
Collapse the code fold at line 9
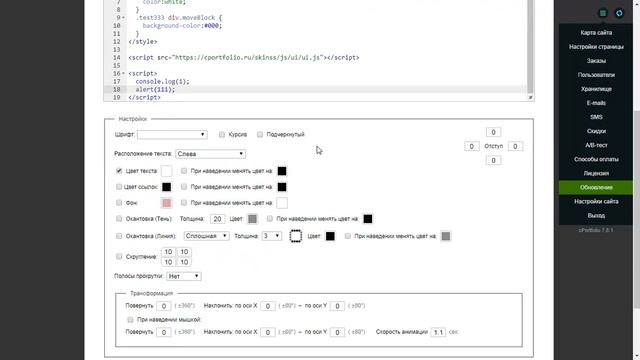point(124,18)
